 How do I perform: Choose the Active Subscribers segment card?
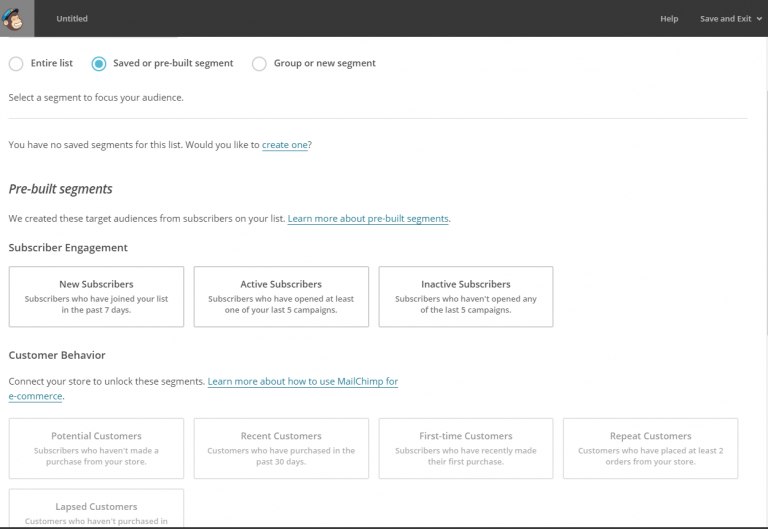point(281,296)
